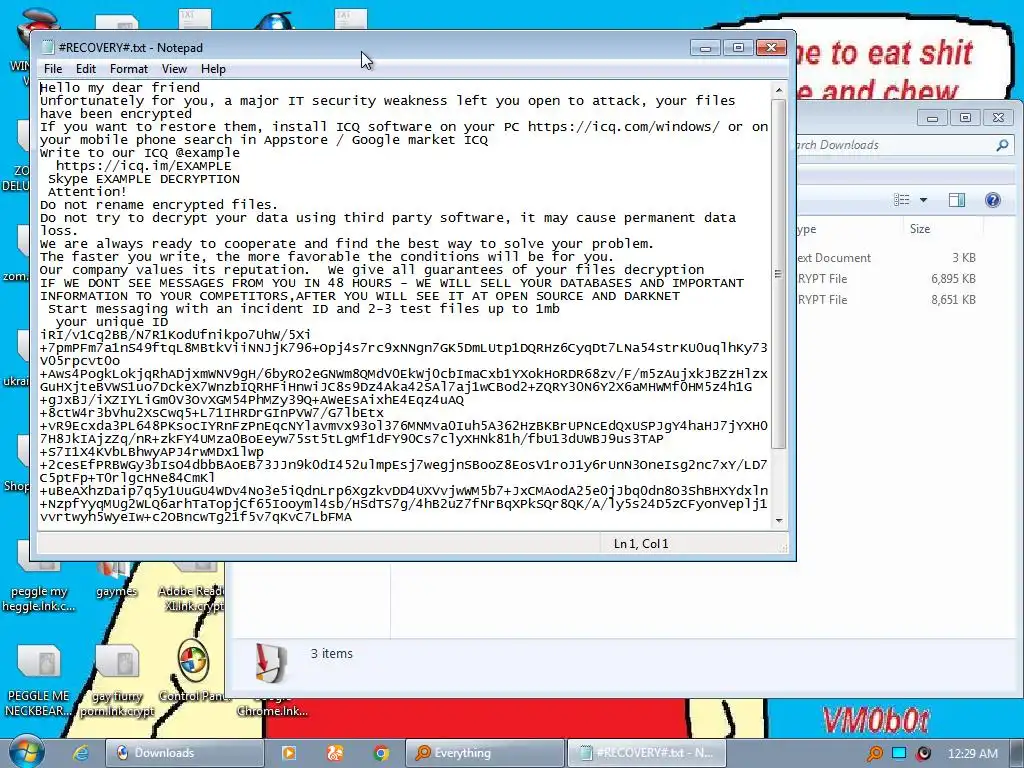Click the Downloads folder icon in Explorer details pane
Viewport: 1024px width, 768px height.
[271, 663]
